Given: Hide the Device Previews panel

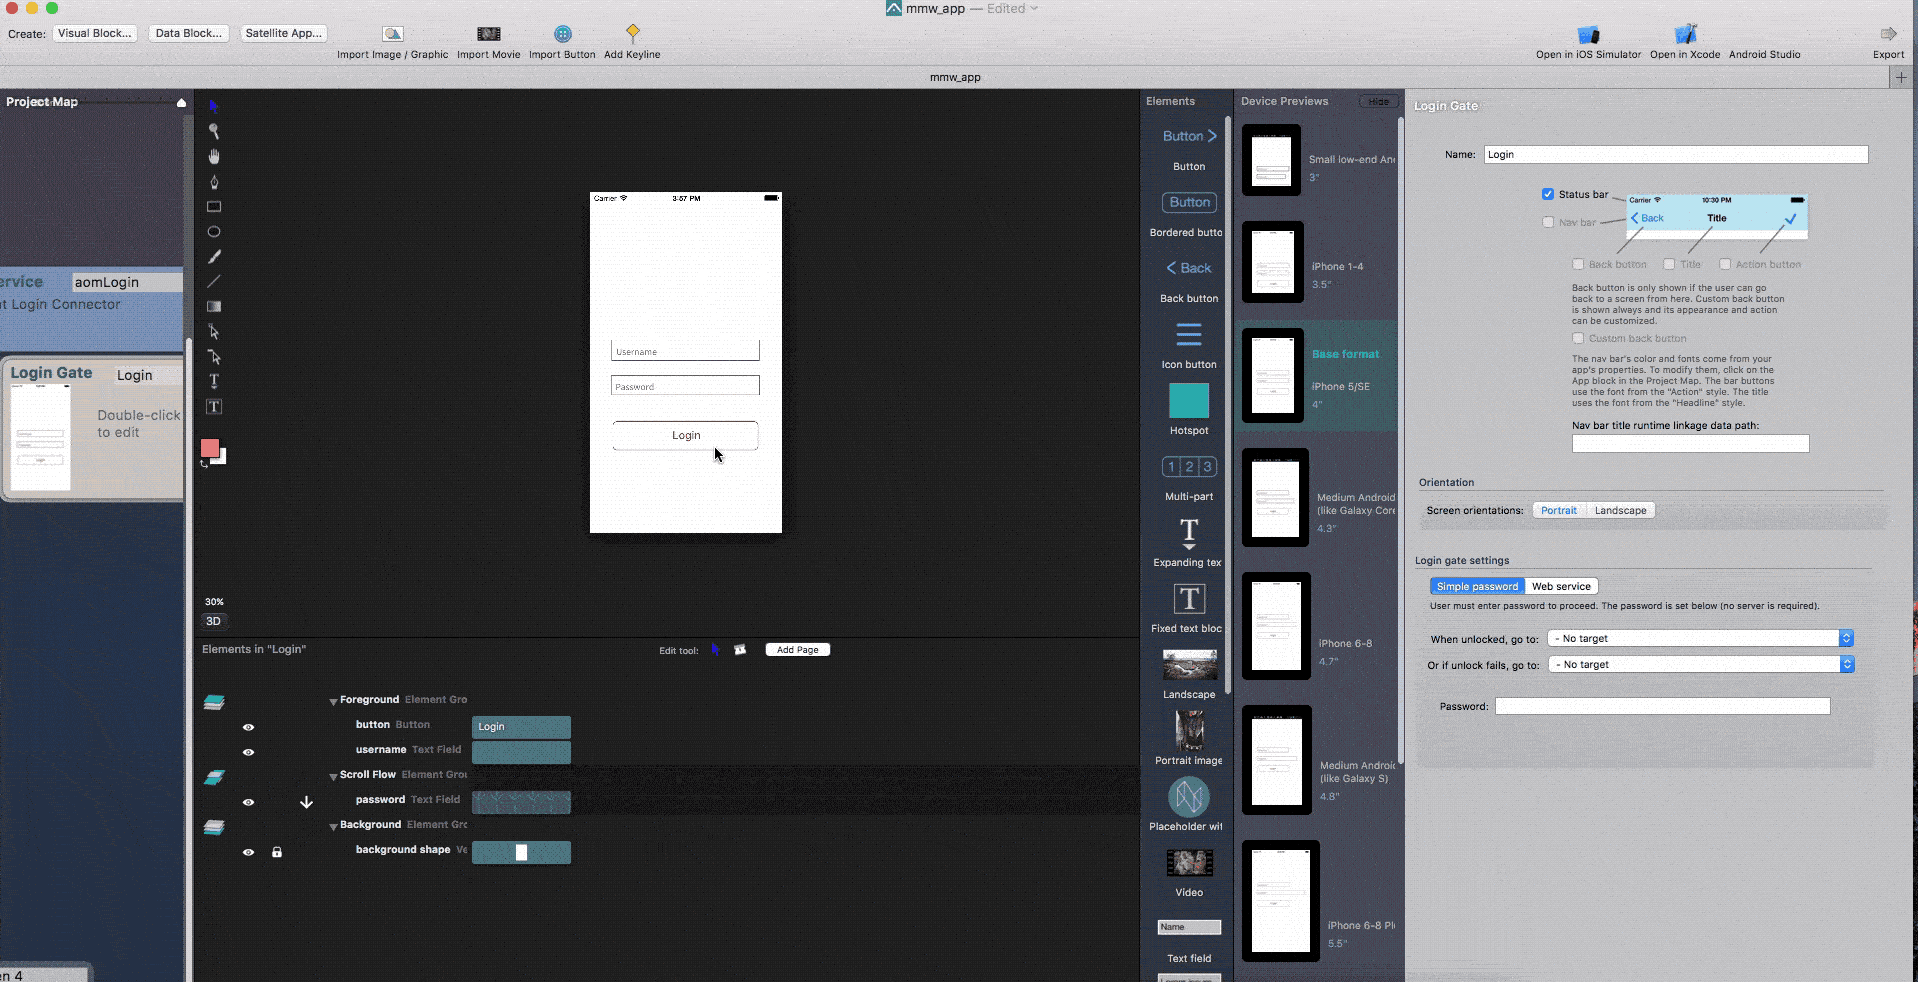Looking at the screenshot, I should click(x=1379, y=102).
